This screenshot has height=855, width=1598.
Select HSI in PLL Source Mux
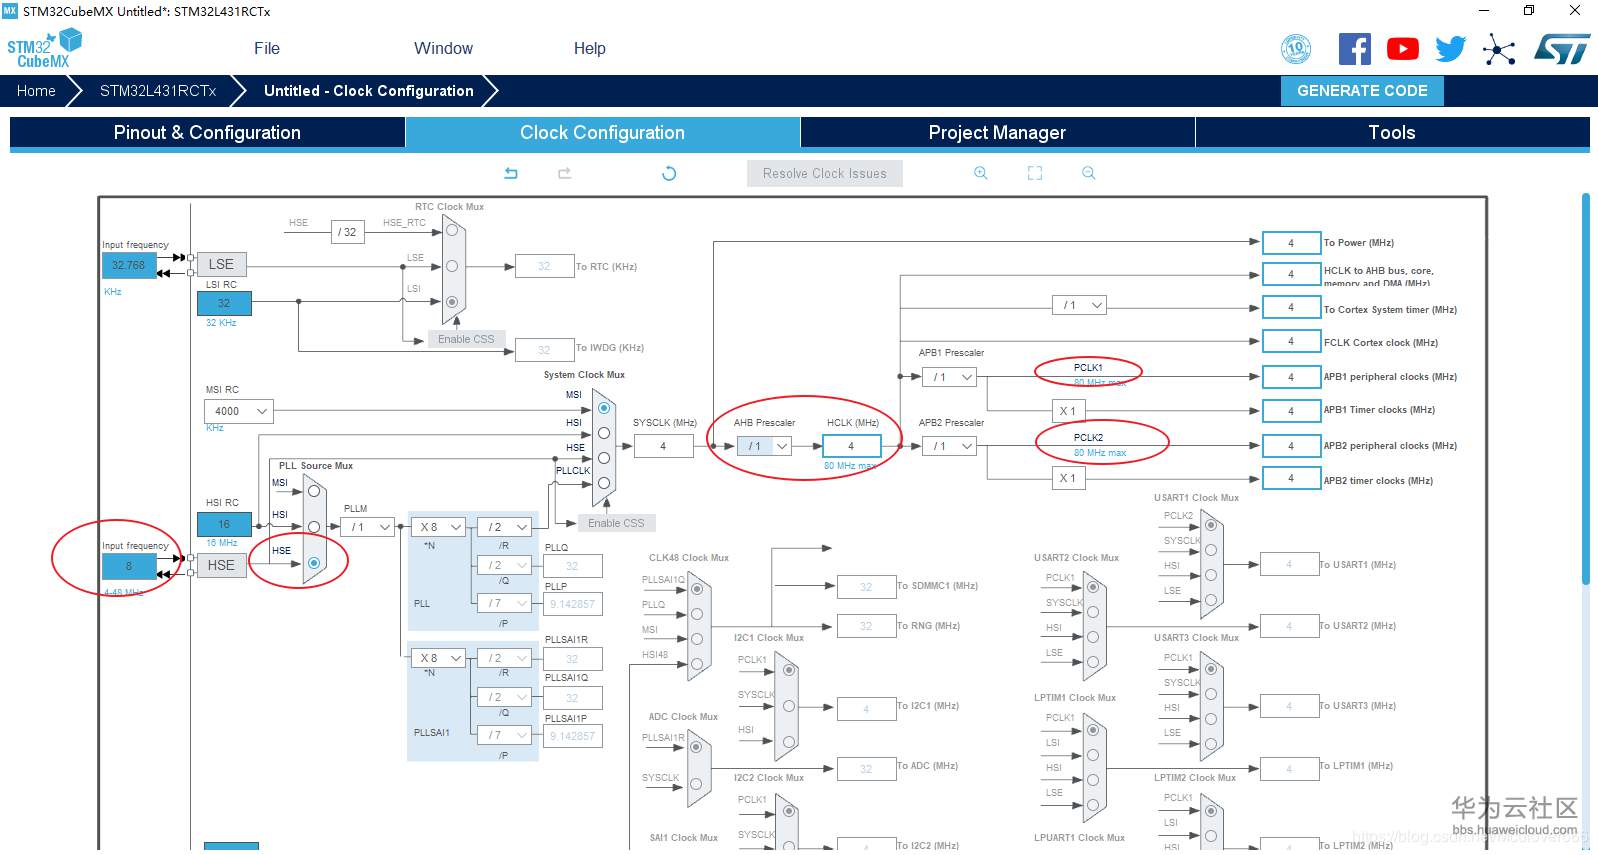click(314, 527)
